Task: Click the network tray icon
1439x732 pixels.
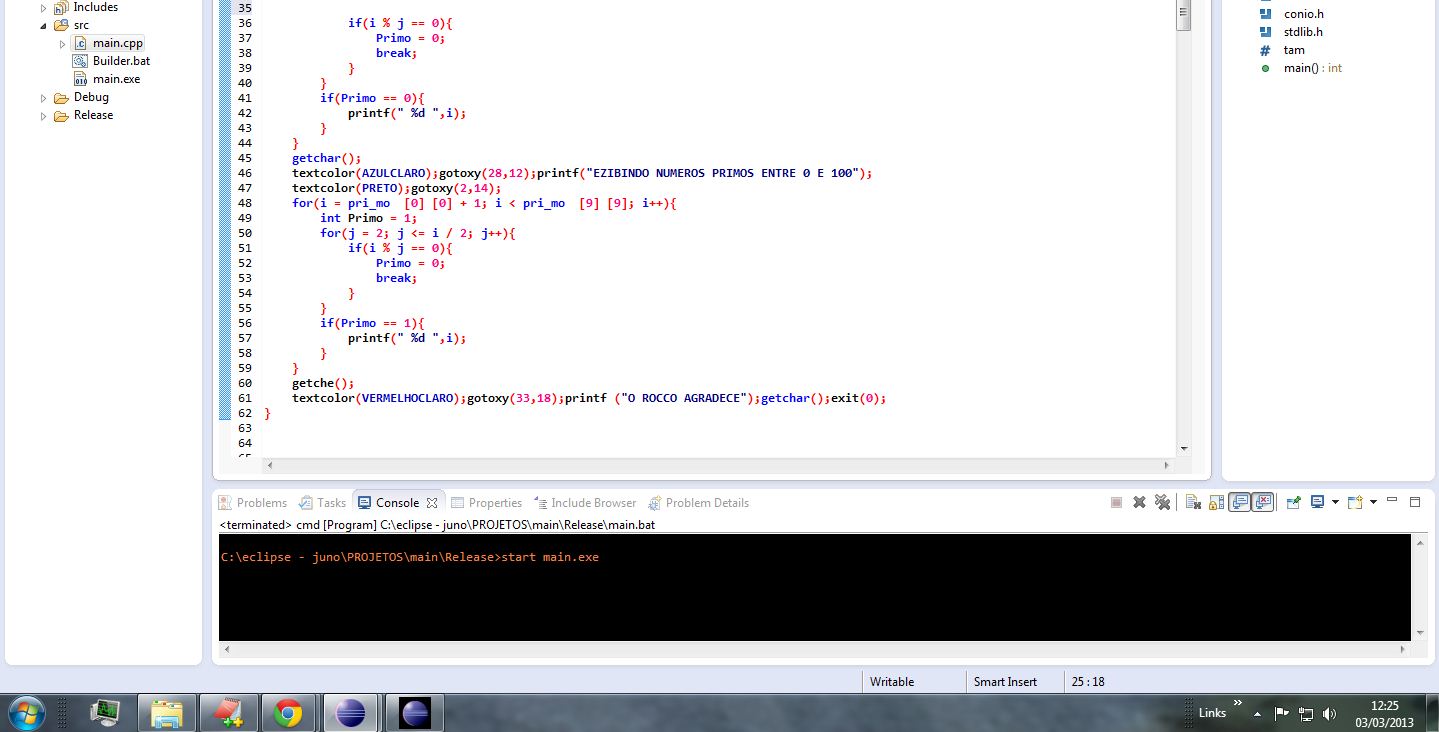Action: pos(1305,714)
